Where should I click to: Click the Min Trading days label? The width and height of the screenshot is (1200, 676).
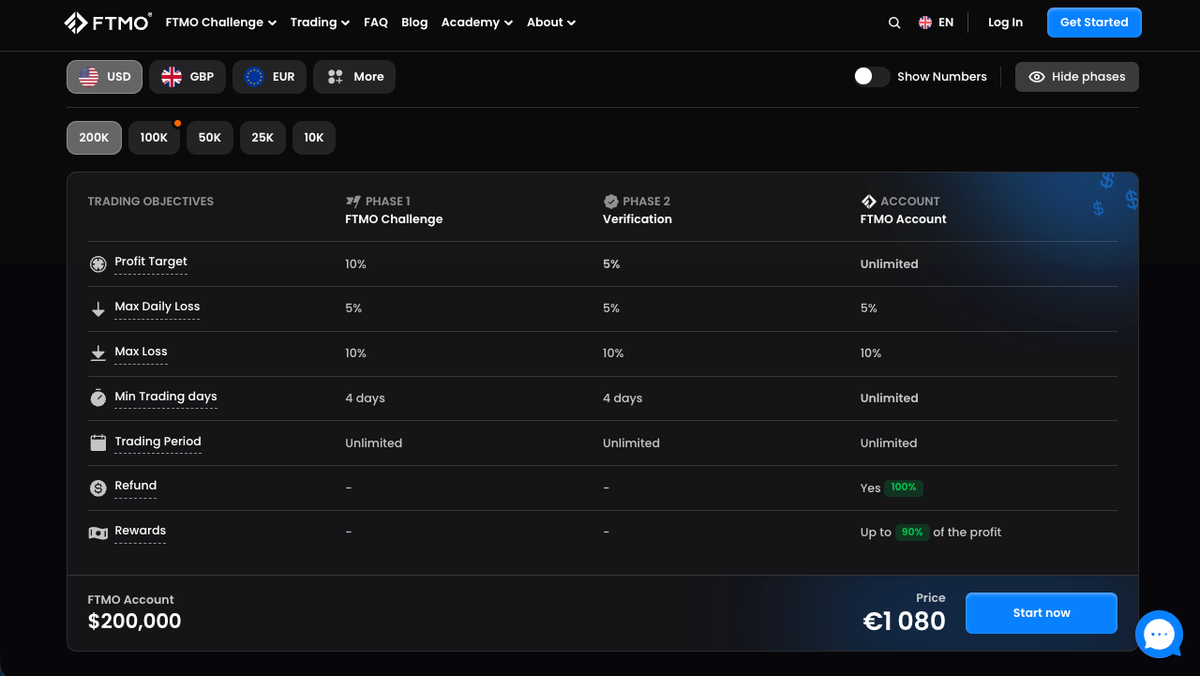[x=166, y=396]
